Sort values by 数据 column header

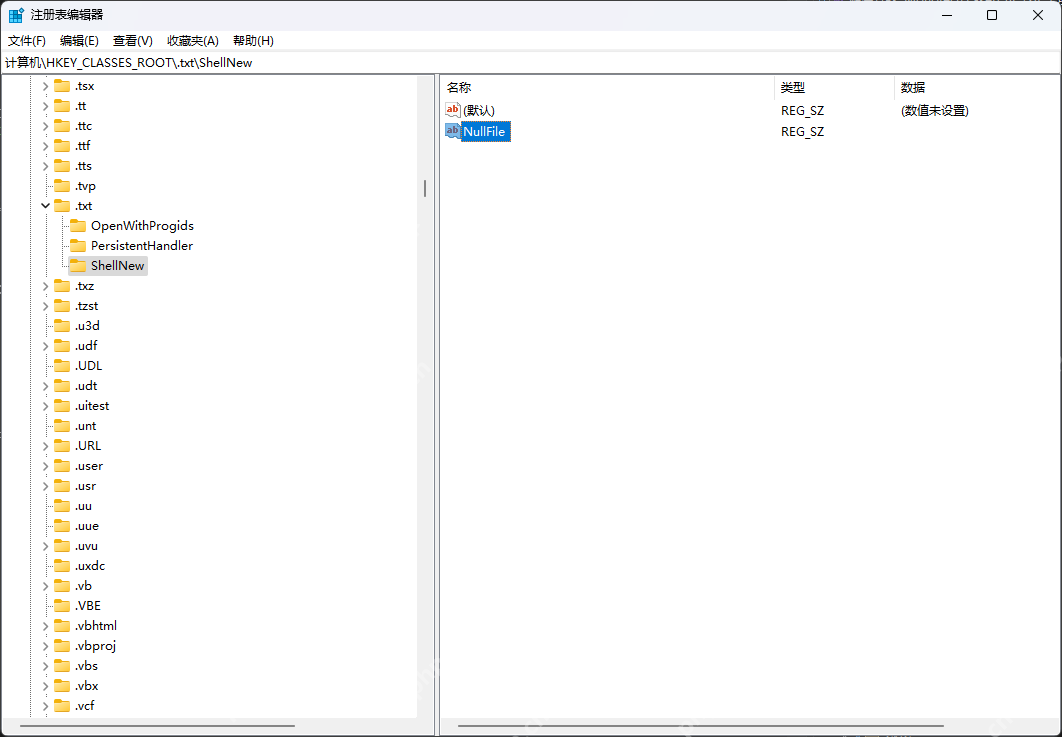coord(977,87)
